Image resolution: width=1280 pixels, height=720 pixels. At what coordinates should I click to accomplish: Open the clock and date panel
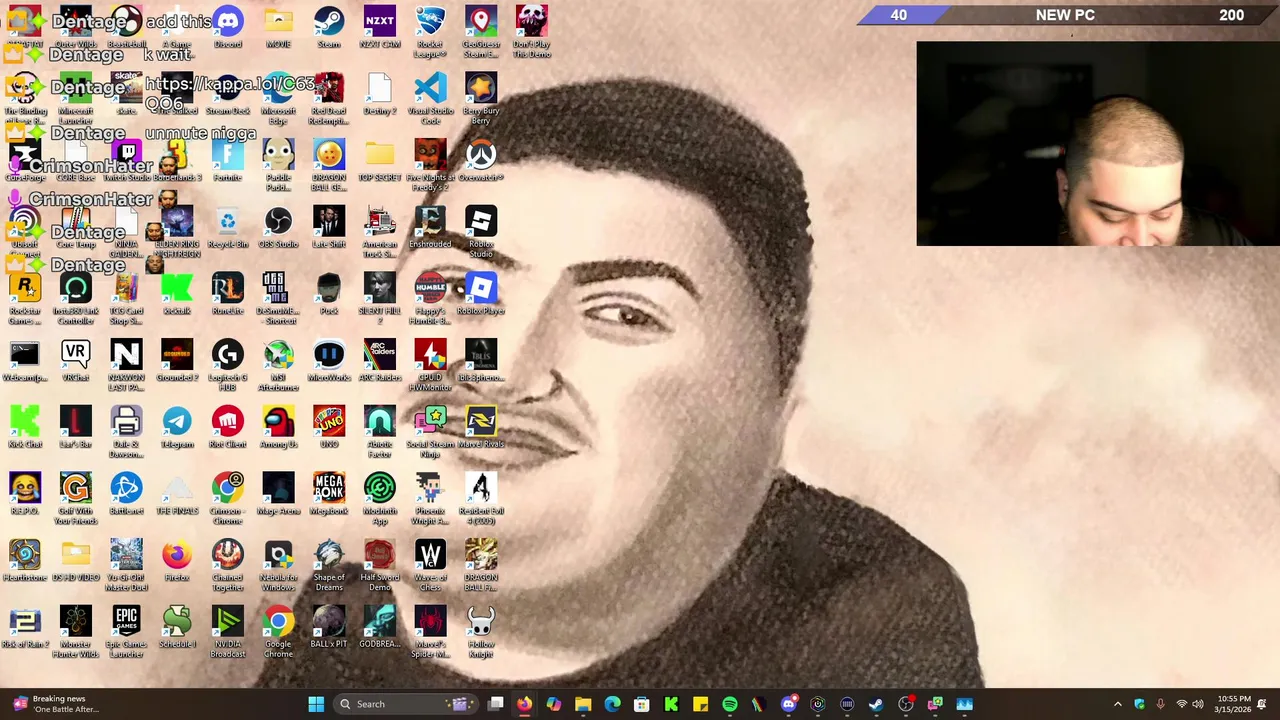point(1233,704)
